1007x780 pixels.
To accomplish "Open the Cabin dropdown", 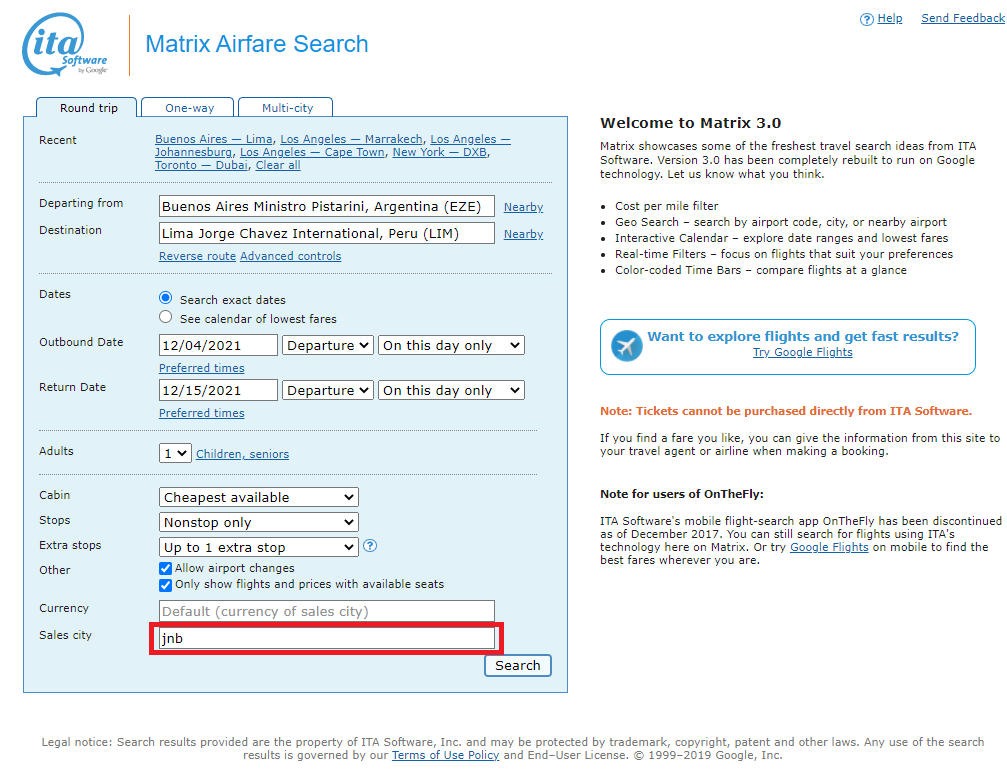I will click(x=258, y=497).
